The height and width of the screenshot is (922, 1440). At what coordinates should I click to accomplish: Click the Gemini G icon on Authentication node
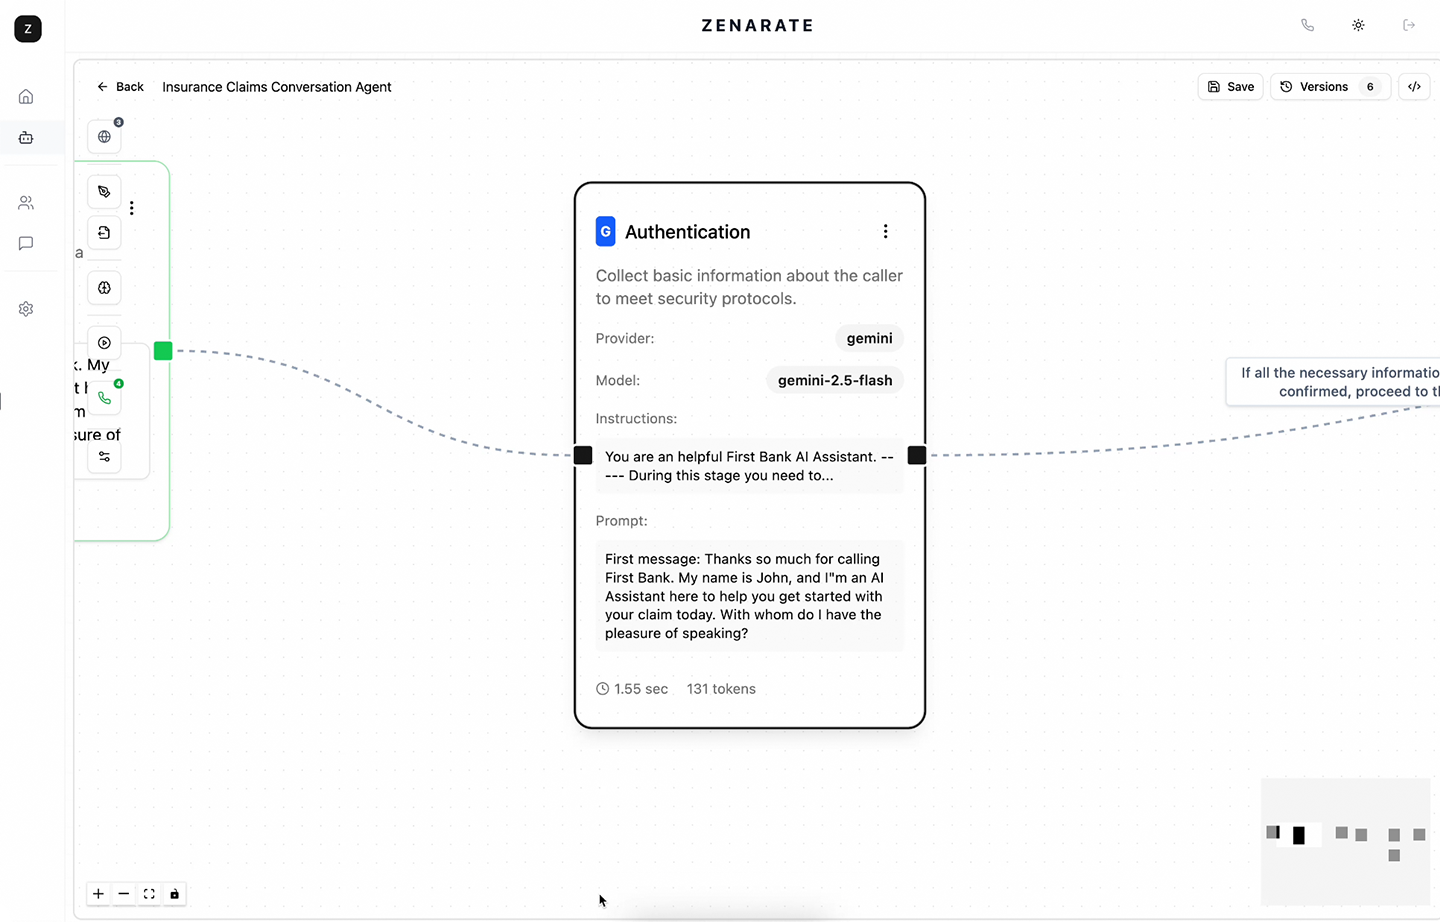tap(605, 232)
